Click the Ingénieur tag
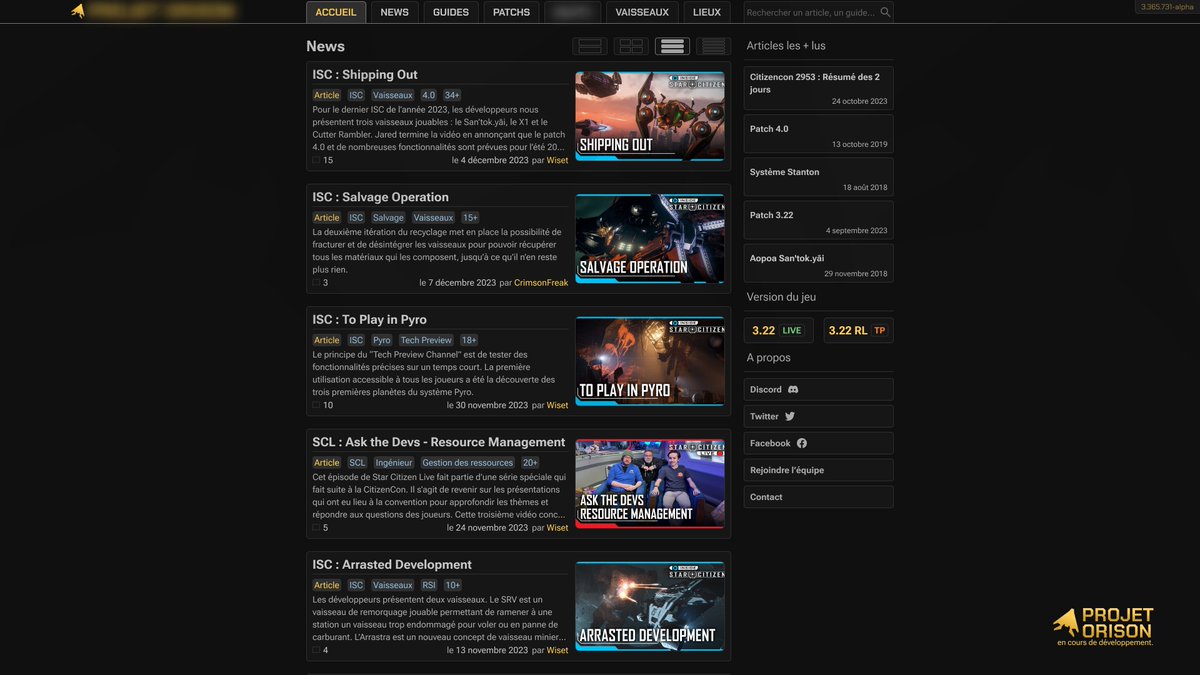The width and height of the screenshot is (1200, 675). pyautogui.click(x=394, y=462)
